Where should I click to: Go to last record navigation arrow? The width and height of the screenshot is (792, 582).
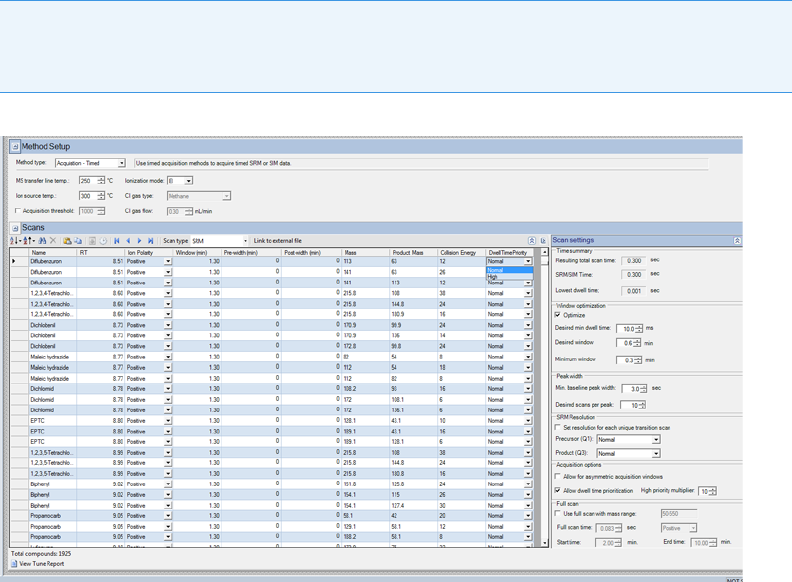pyautogui.click(x=151, y=241)
